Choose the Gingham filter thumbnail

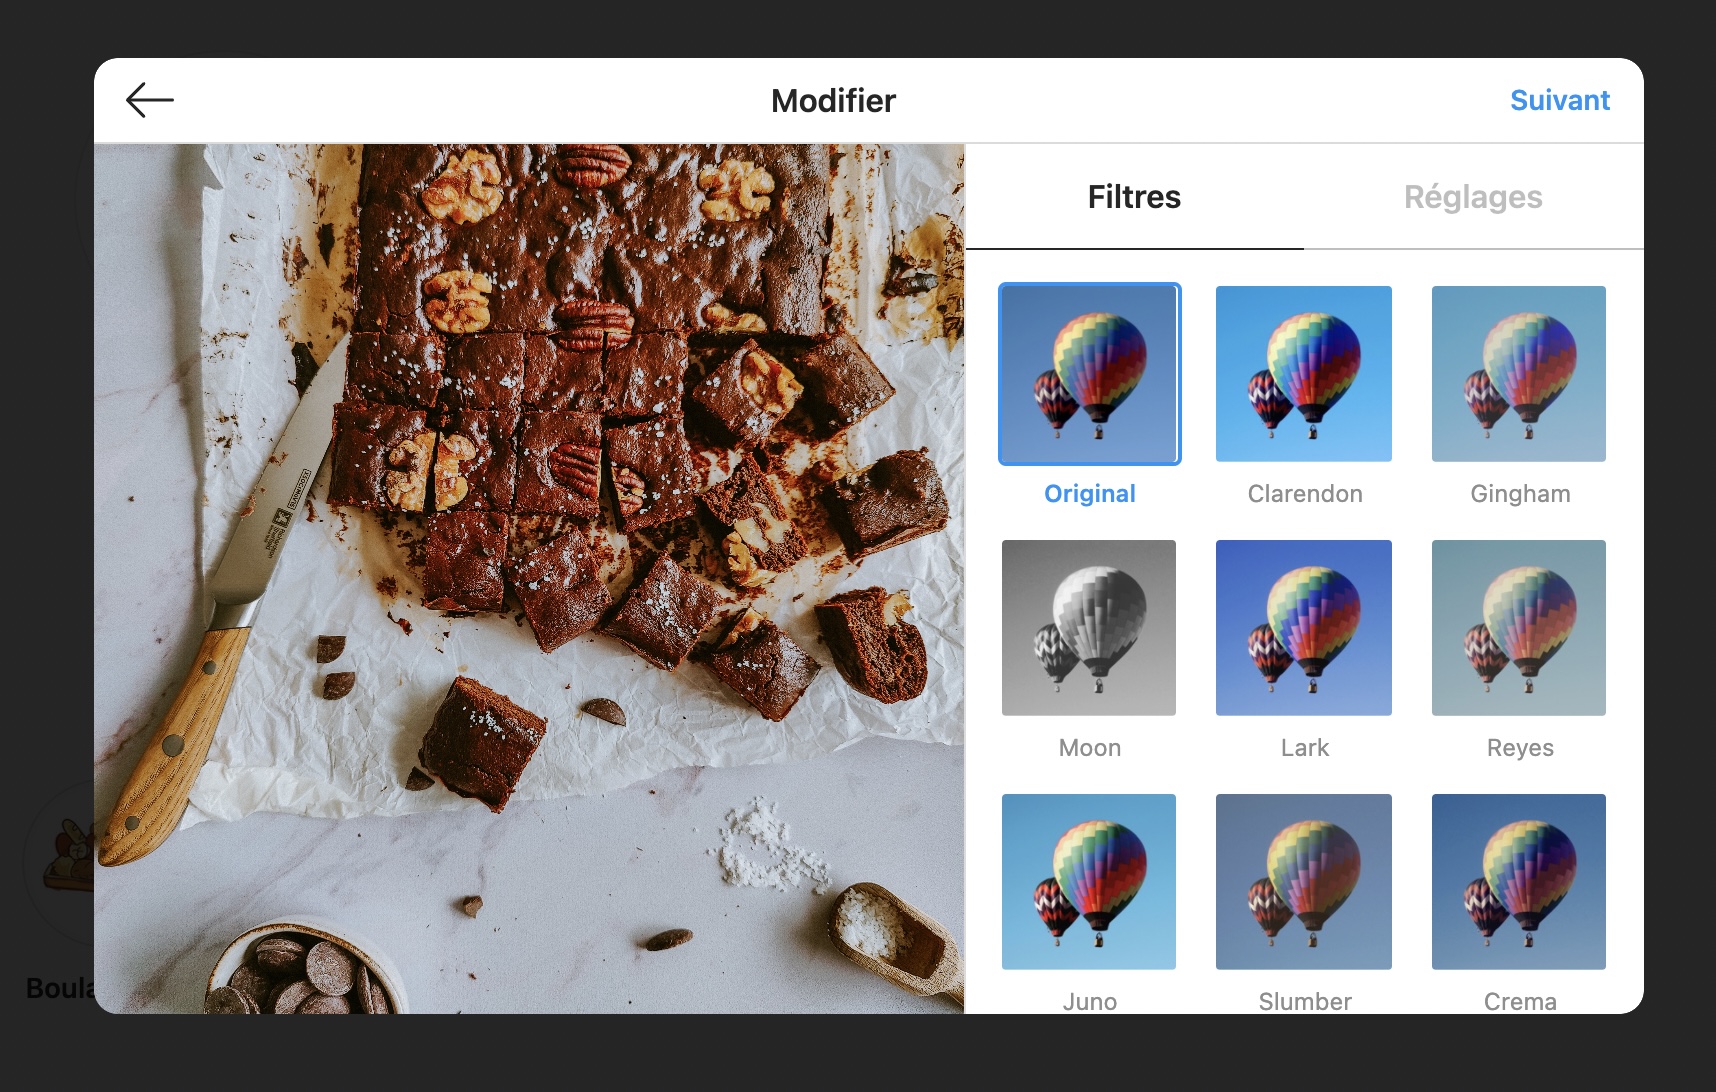[1519, 374]
